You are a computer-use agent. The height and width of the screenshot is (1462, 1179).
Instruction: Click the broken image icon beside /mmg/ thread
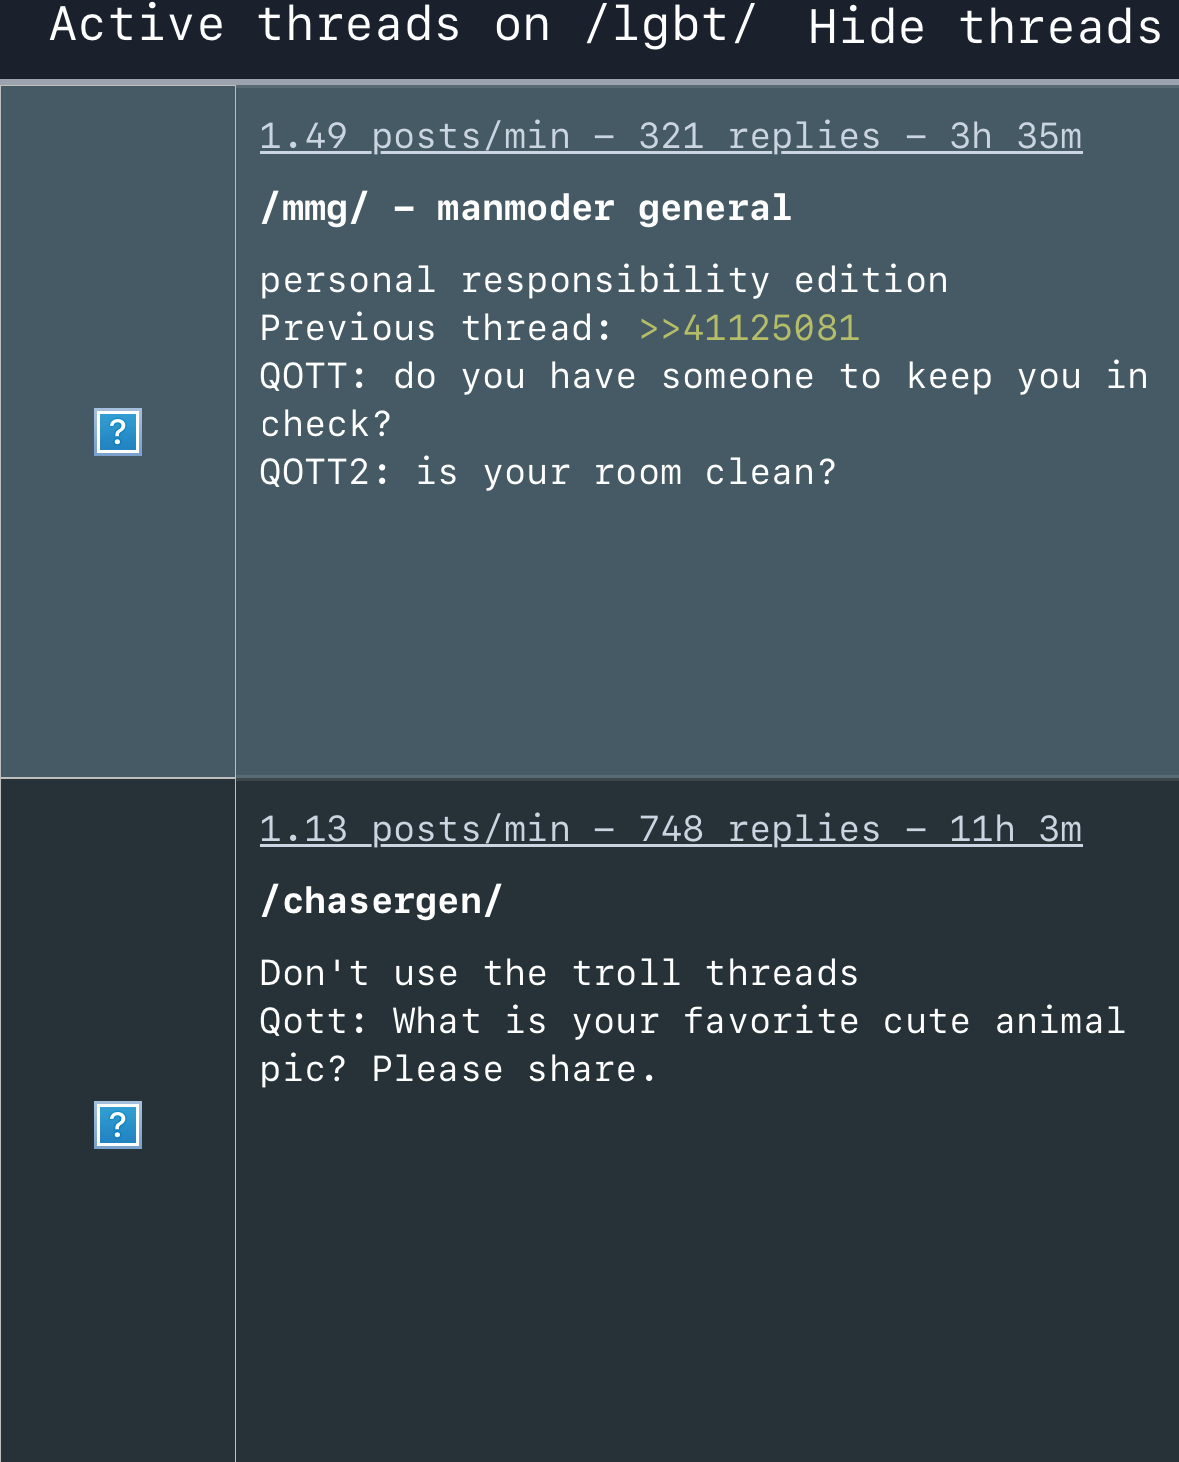point(118,432)
